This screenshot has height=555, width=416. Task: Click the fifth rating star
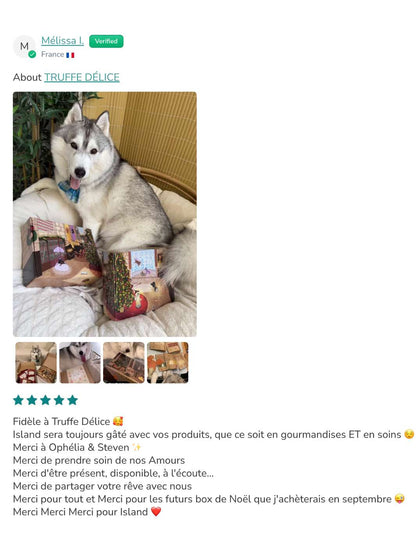[72, 400]
